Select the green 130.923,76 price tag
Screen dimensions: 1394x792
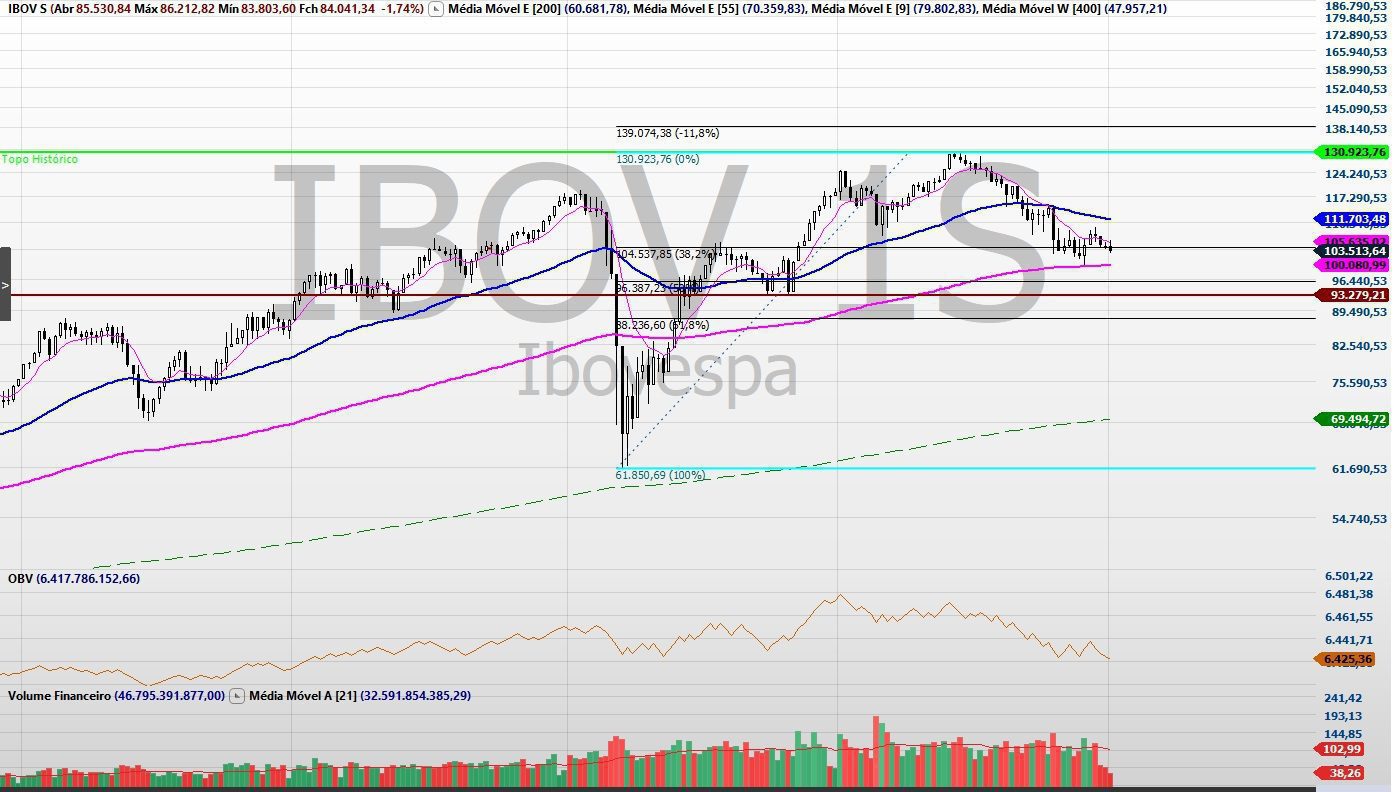tap(1351, 152)
